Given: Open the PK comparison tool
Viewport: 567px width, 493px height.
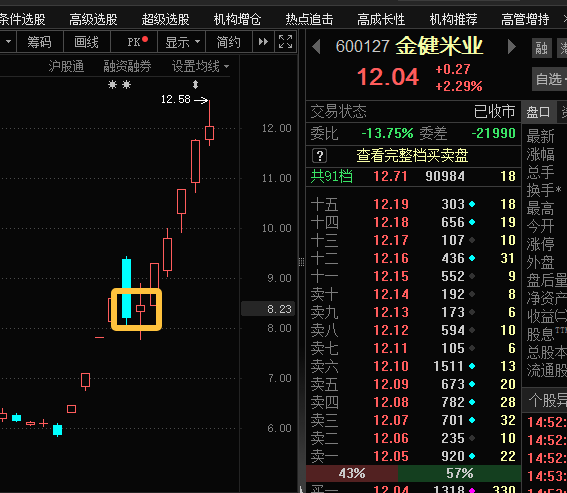Looking at the screenshot, I should (x=134, y=42).
